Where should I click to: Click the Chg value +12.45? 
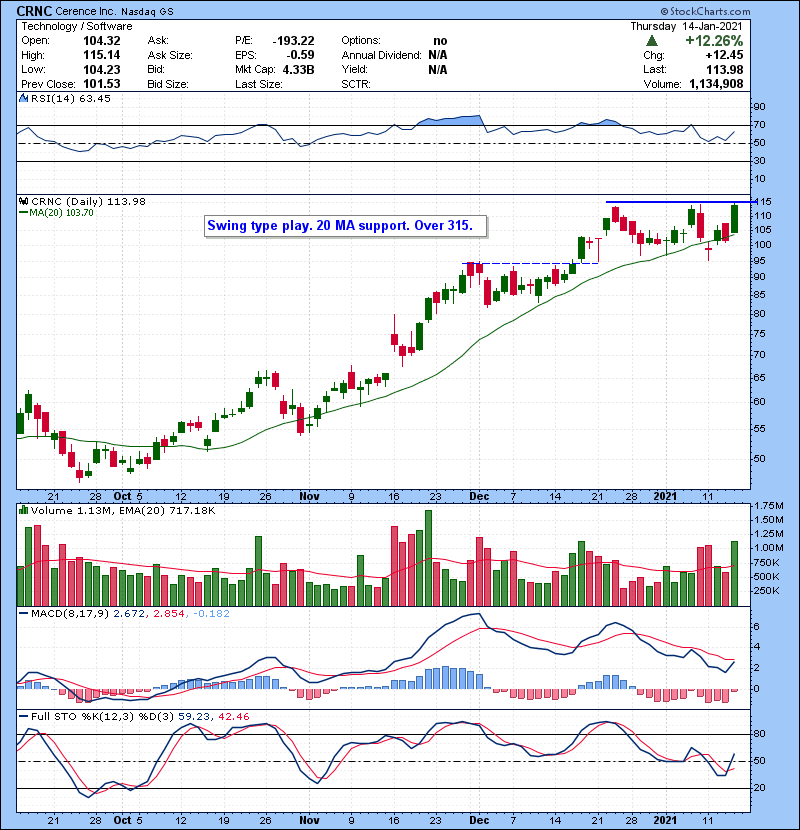[x=724, y=55]
